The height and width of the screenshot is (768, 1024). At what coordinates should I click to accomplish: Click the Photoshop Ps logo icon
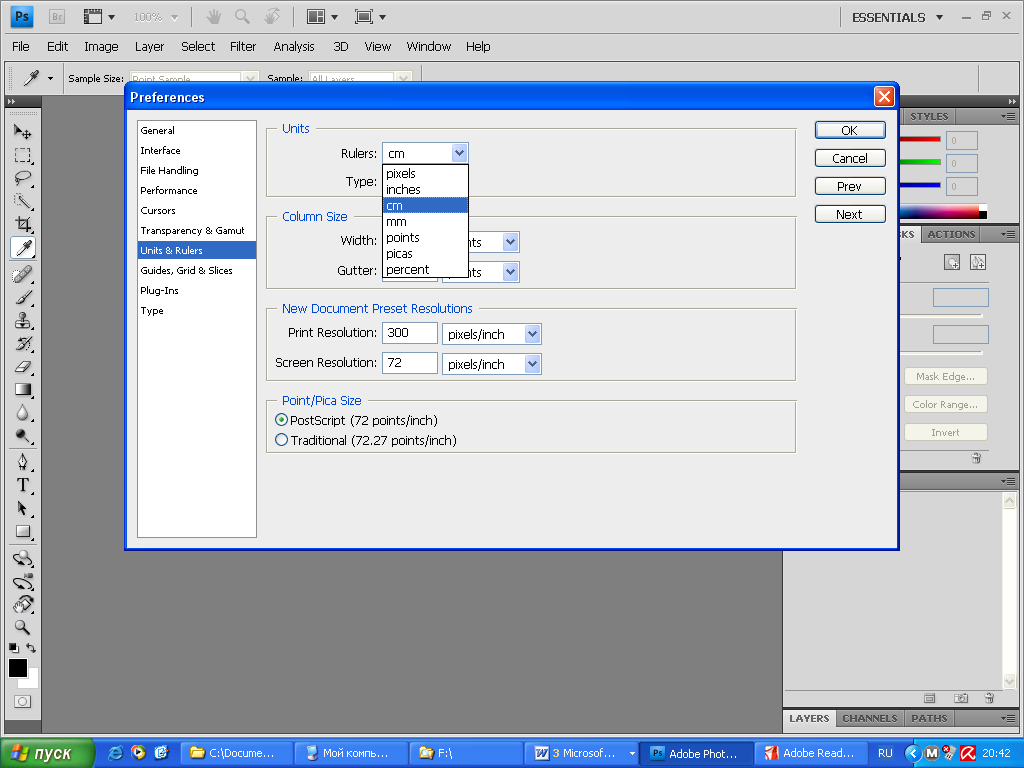22,17
